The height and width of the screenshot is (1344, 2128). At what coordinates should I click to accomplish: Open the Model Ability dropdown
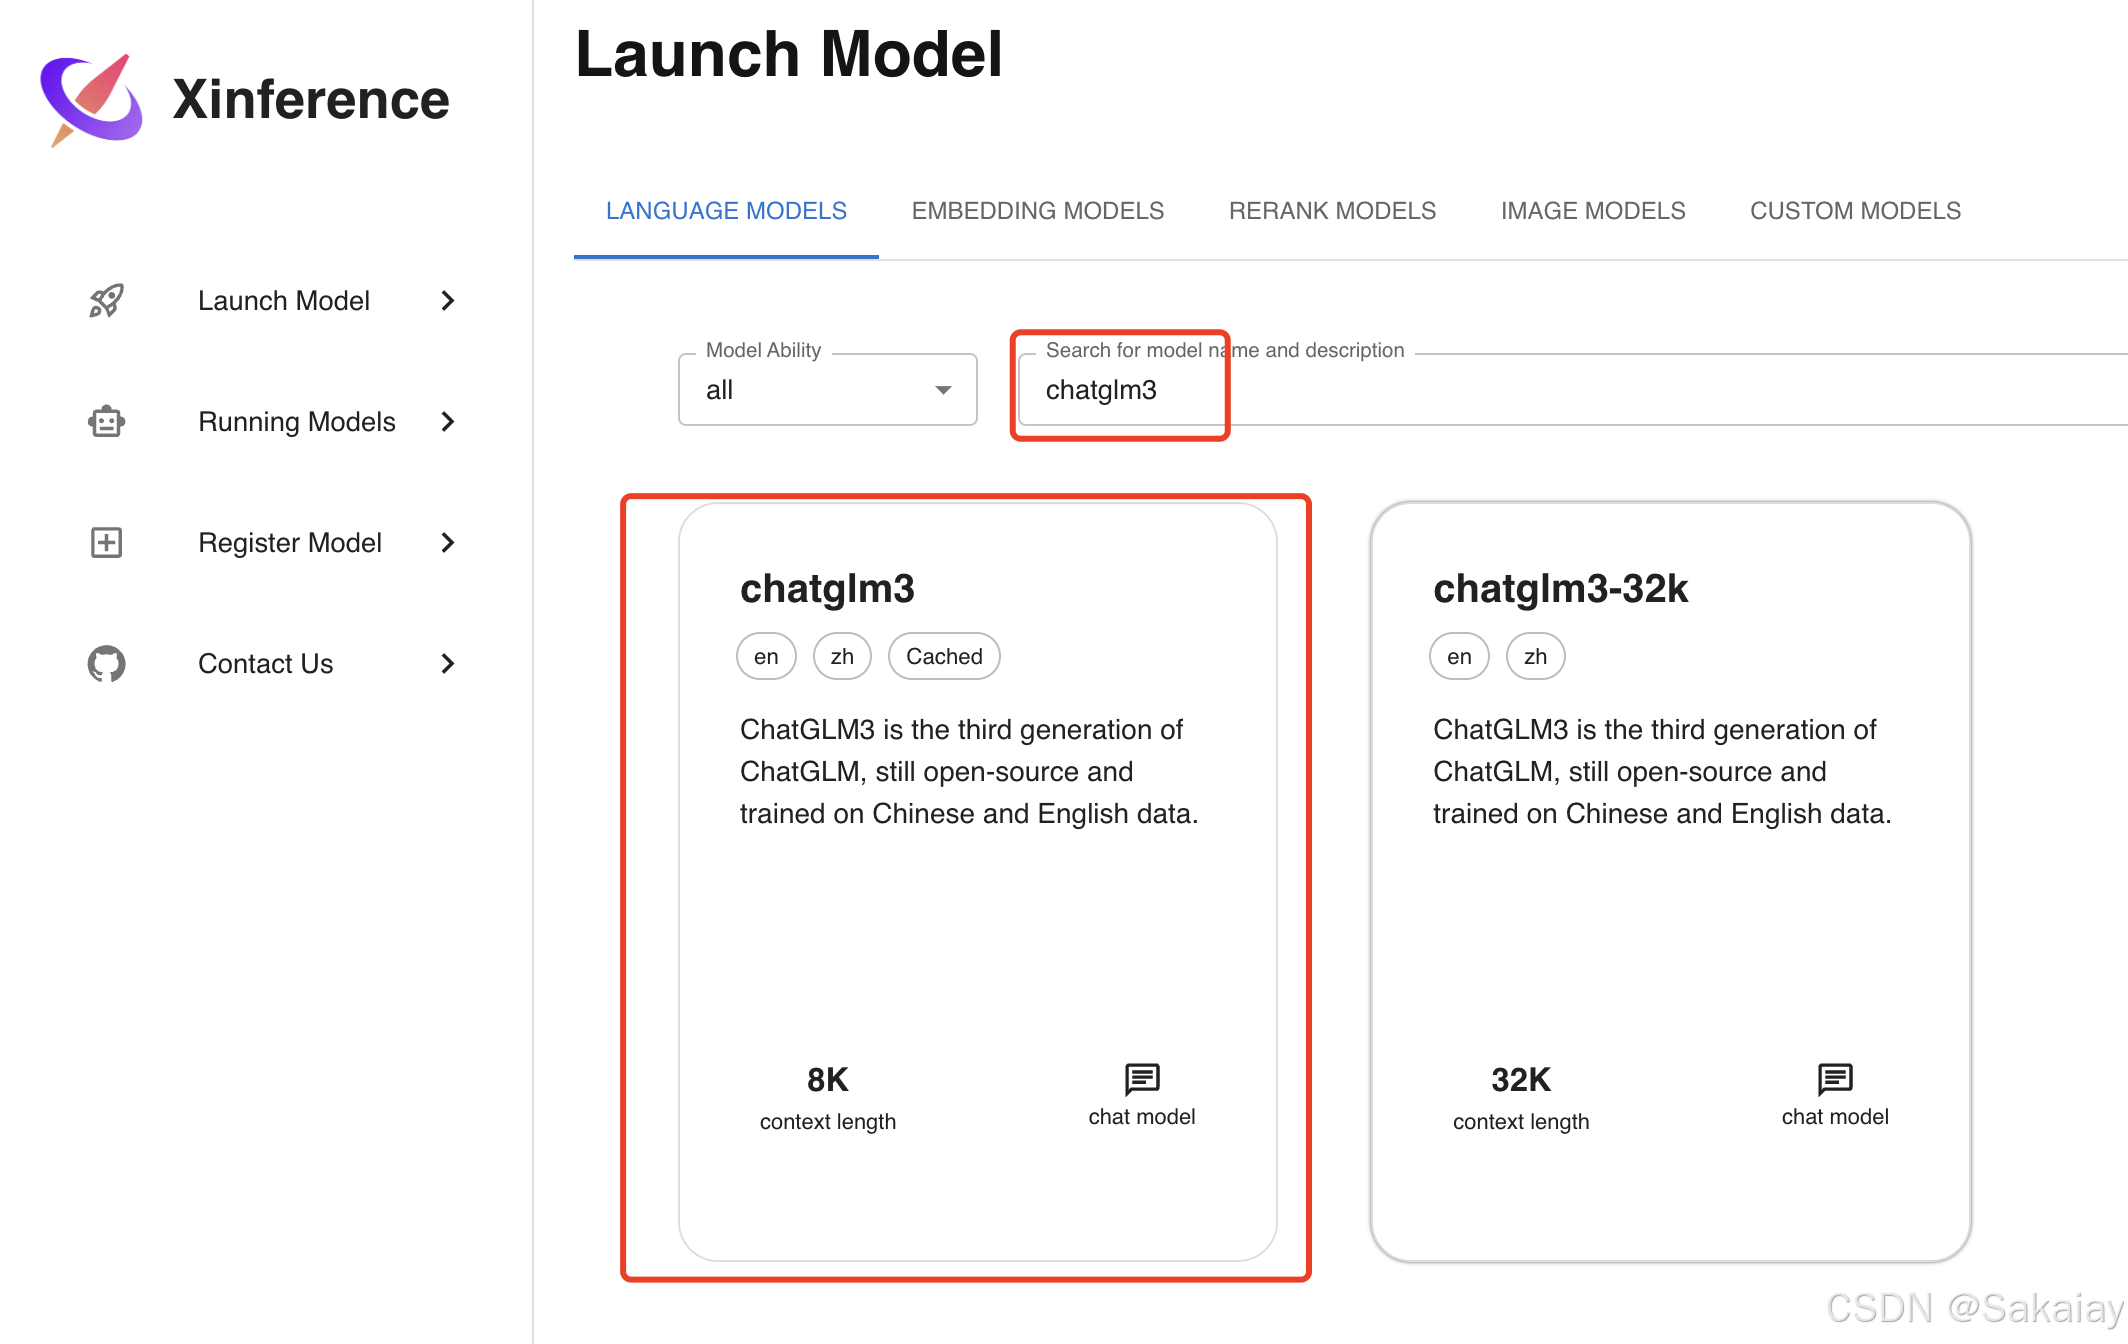point(827,390)
